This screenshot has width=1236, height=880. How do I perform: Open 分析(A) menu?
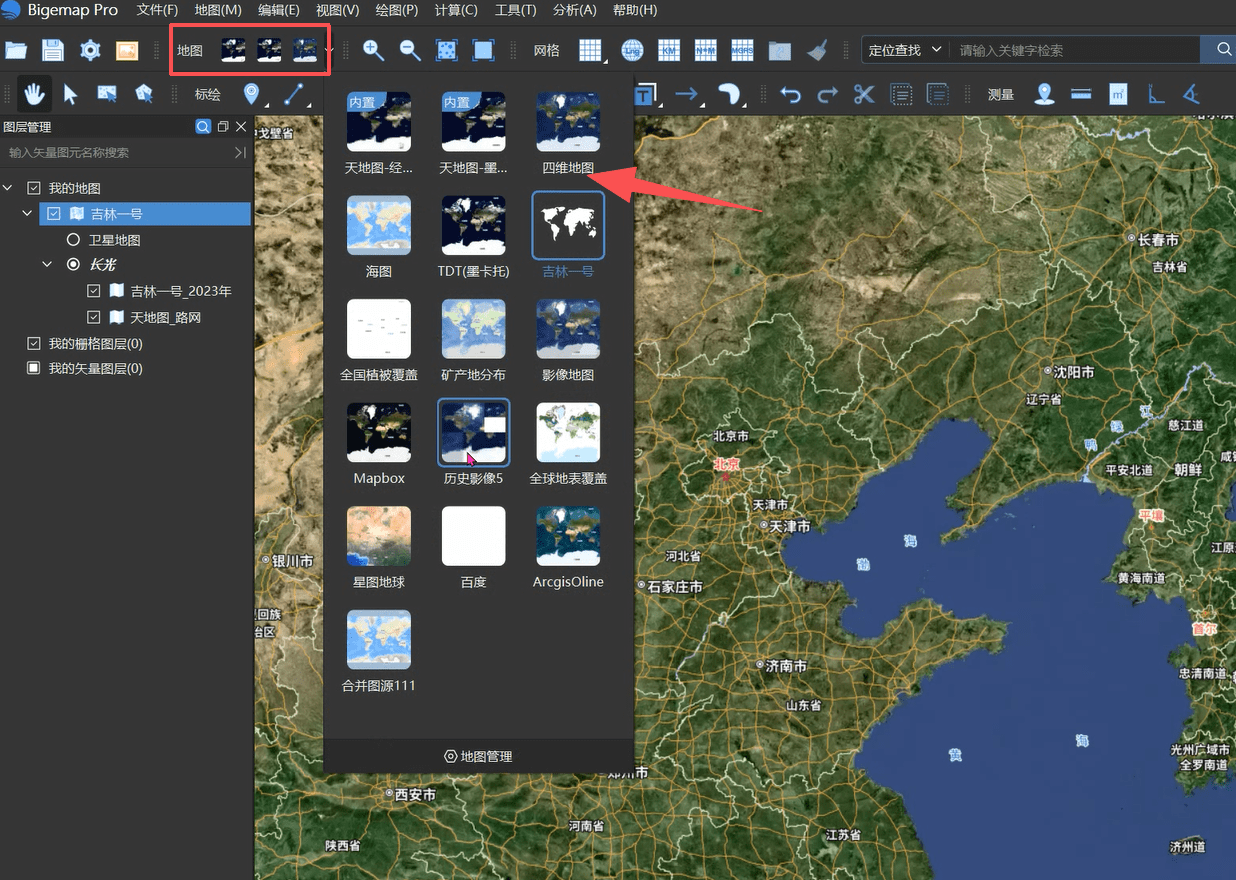pyautogui.click(x=574, y=10)
